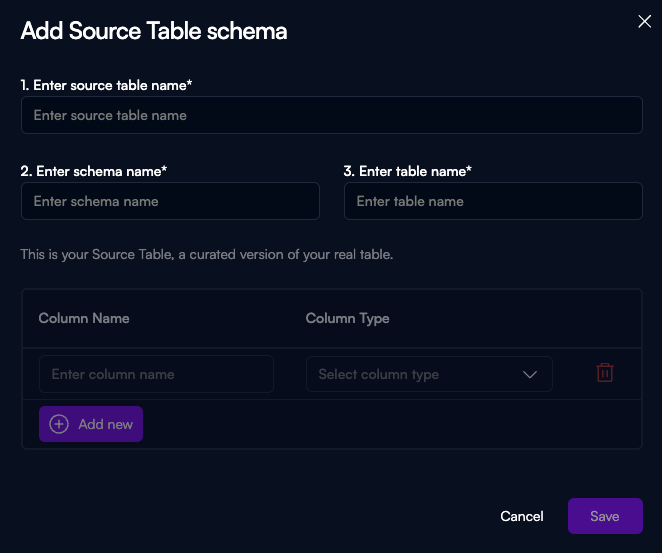Viewport: 662px width, 553px height.
Task: Cancel adding the source table schema
Action: pos(522,516)
